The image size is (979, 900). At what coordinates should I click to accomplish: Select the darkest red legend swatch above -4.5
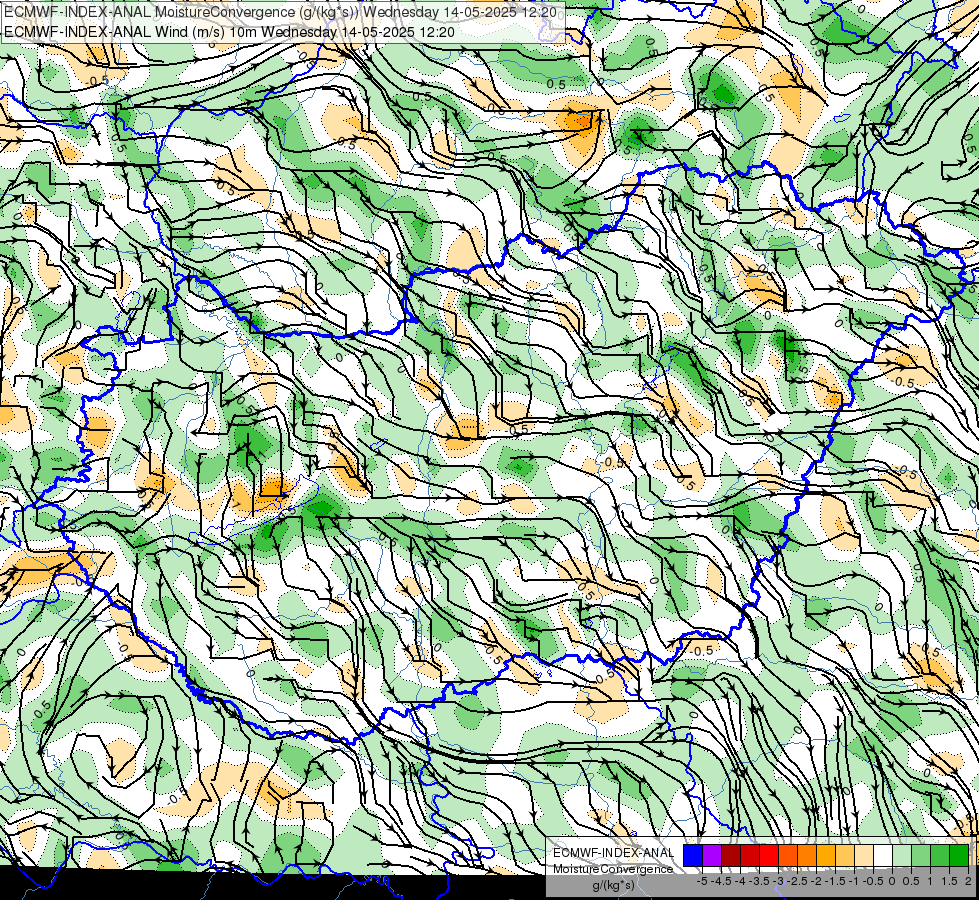[731, 856]
